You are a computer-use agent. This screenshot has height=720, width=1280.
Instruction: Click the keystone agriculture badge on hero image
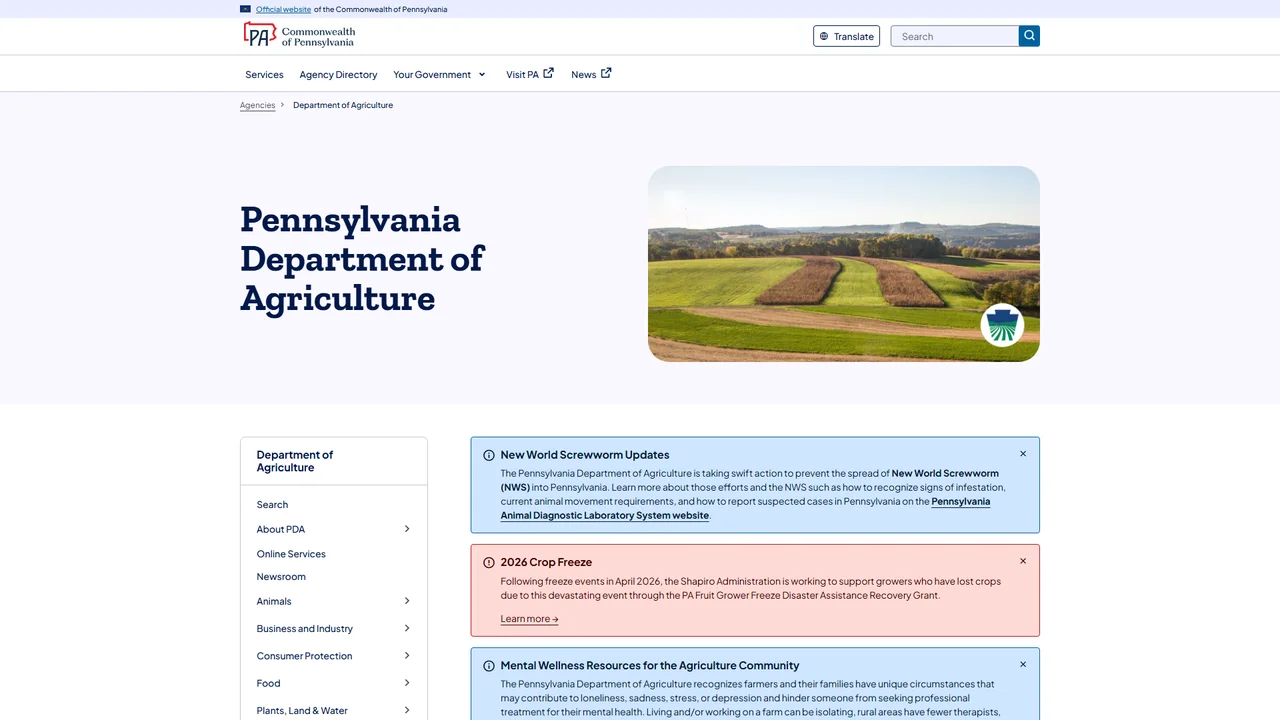[x=1002, y=325]
